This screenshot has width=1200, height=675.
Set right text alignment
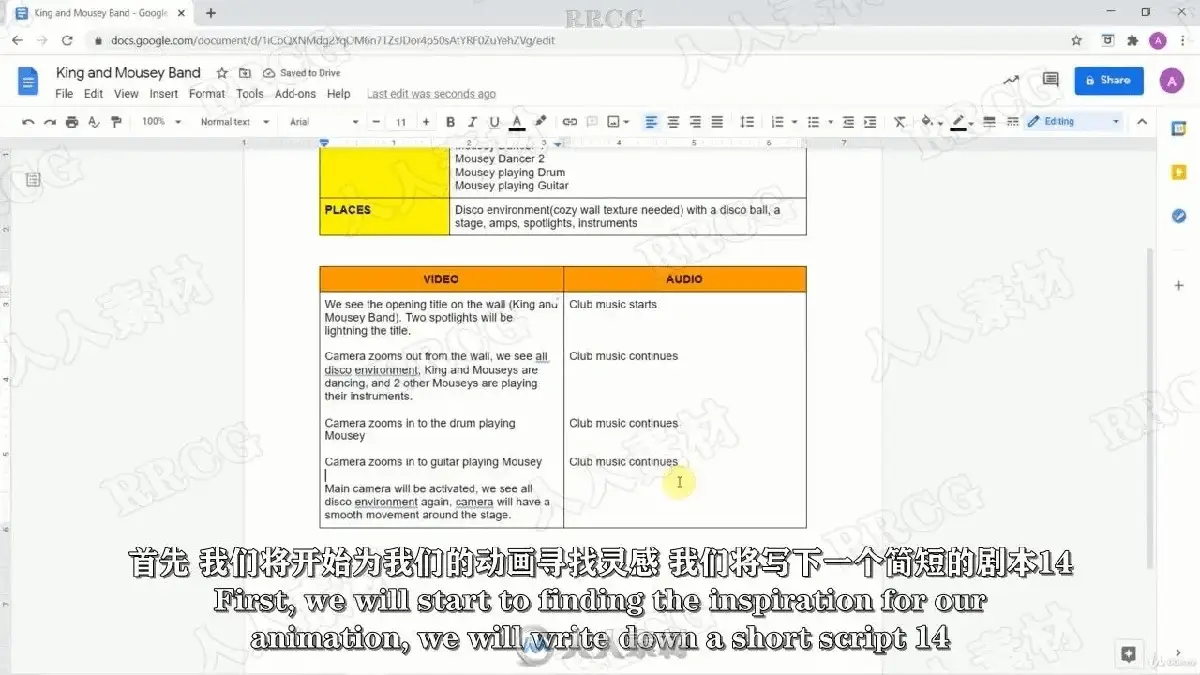pyautogui.click(x=695, y=122)
